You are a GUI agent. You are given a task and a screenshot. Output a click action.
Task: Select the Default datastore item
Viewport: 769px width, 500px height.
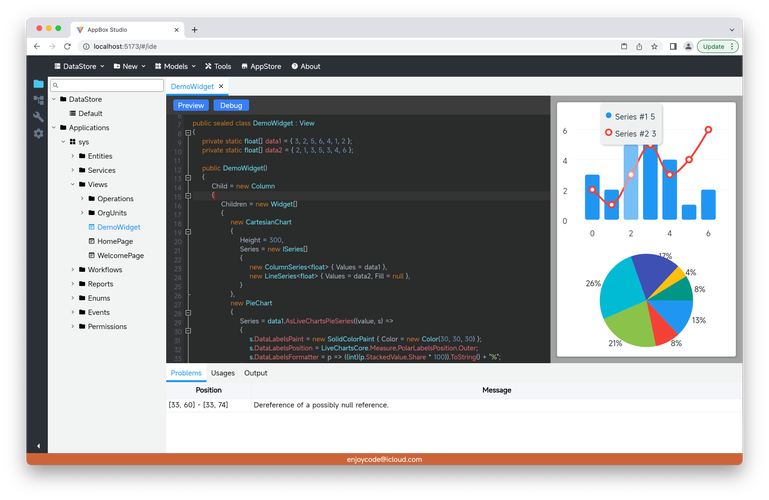point(86,113)
